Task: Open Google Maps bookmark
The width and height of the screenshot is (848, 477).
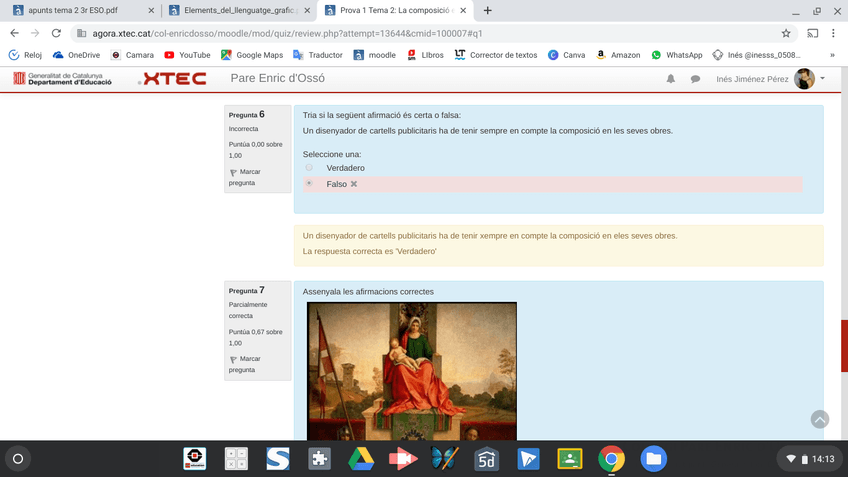Action: coord(252,55)
